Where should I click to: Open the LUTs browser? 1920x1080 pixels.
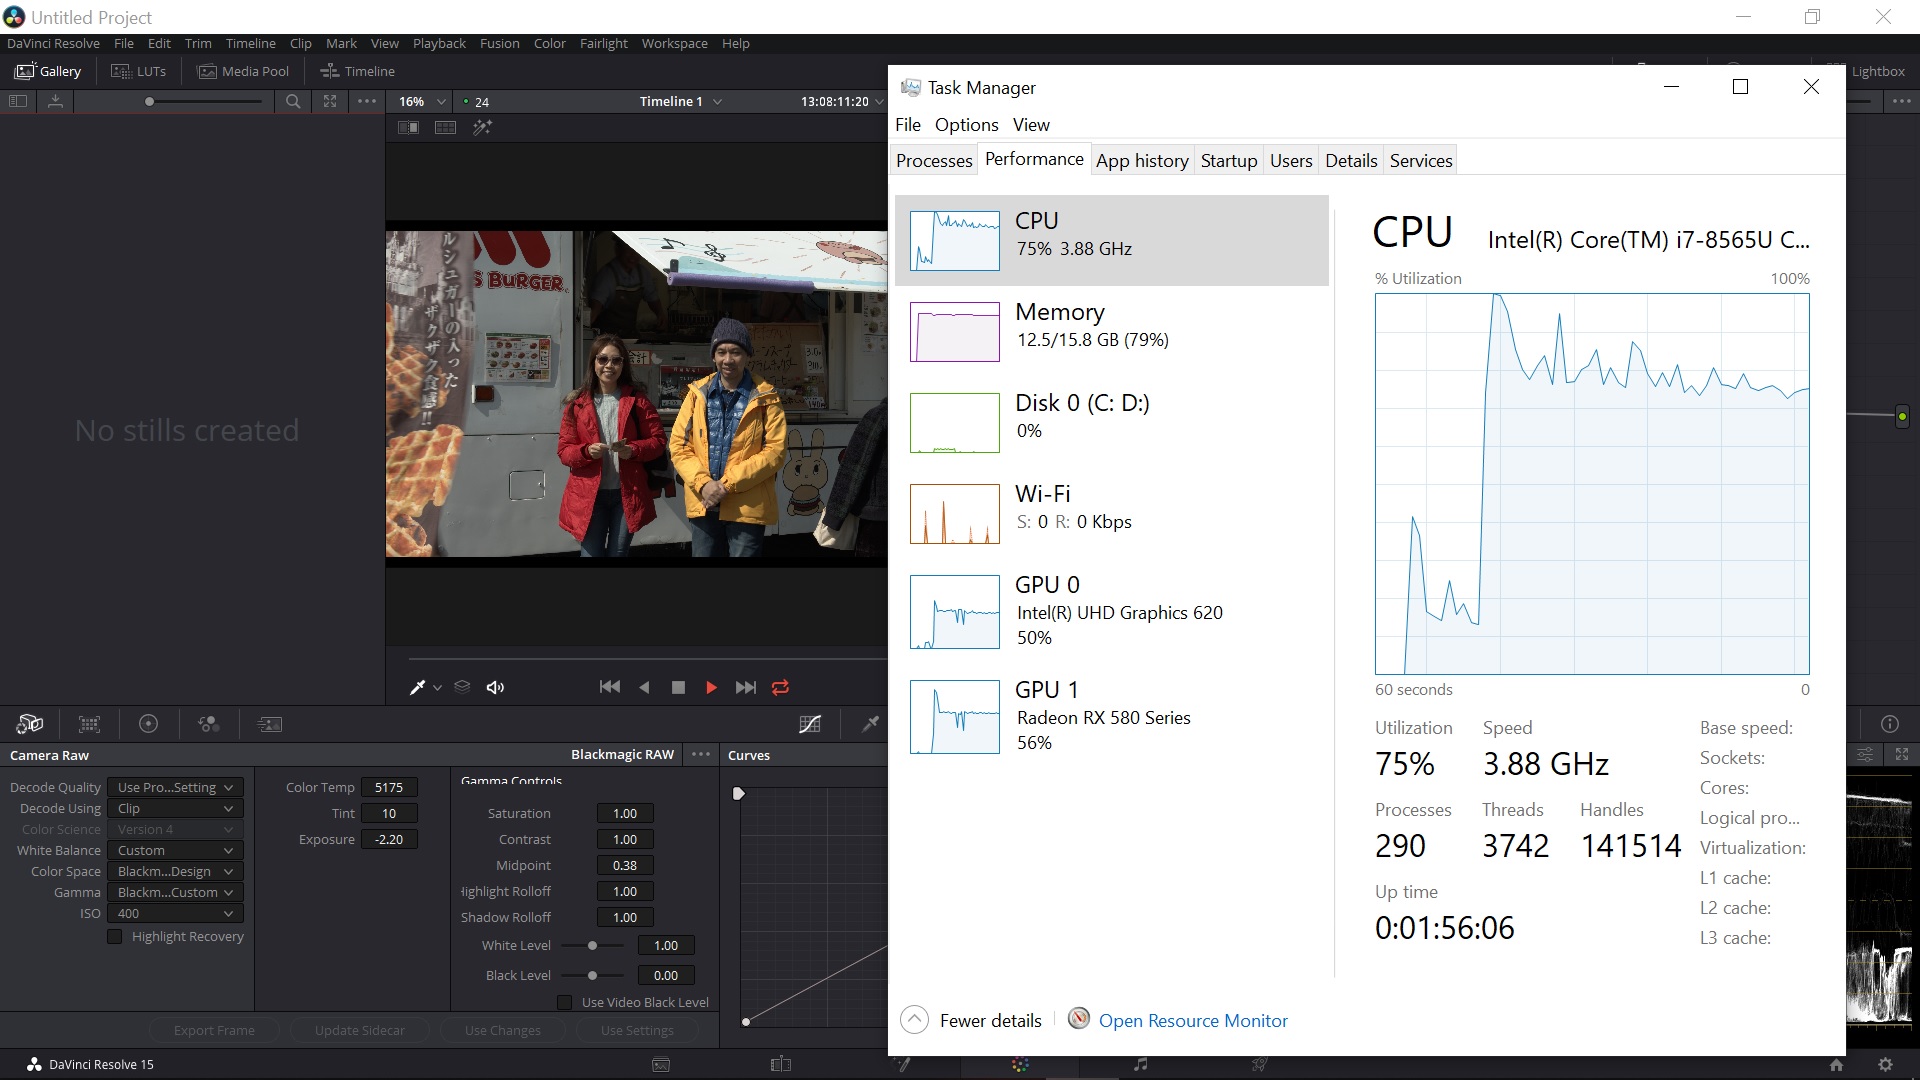pos(139,71)
